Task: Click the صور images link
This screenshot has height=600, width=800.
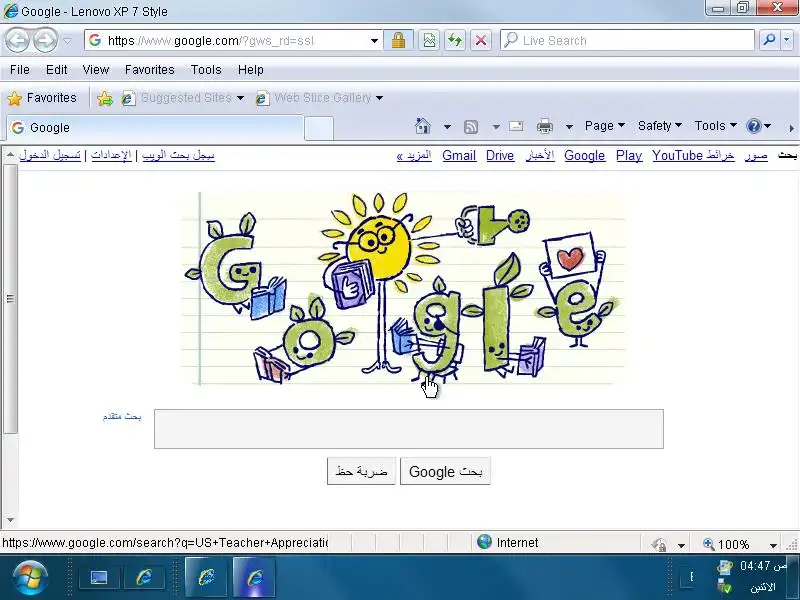Action: click(x=756, y=155)
